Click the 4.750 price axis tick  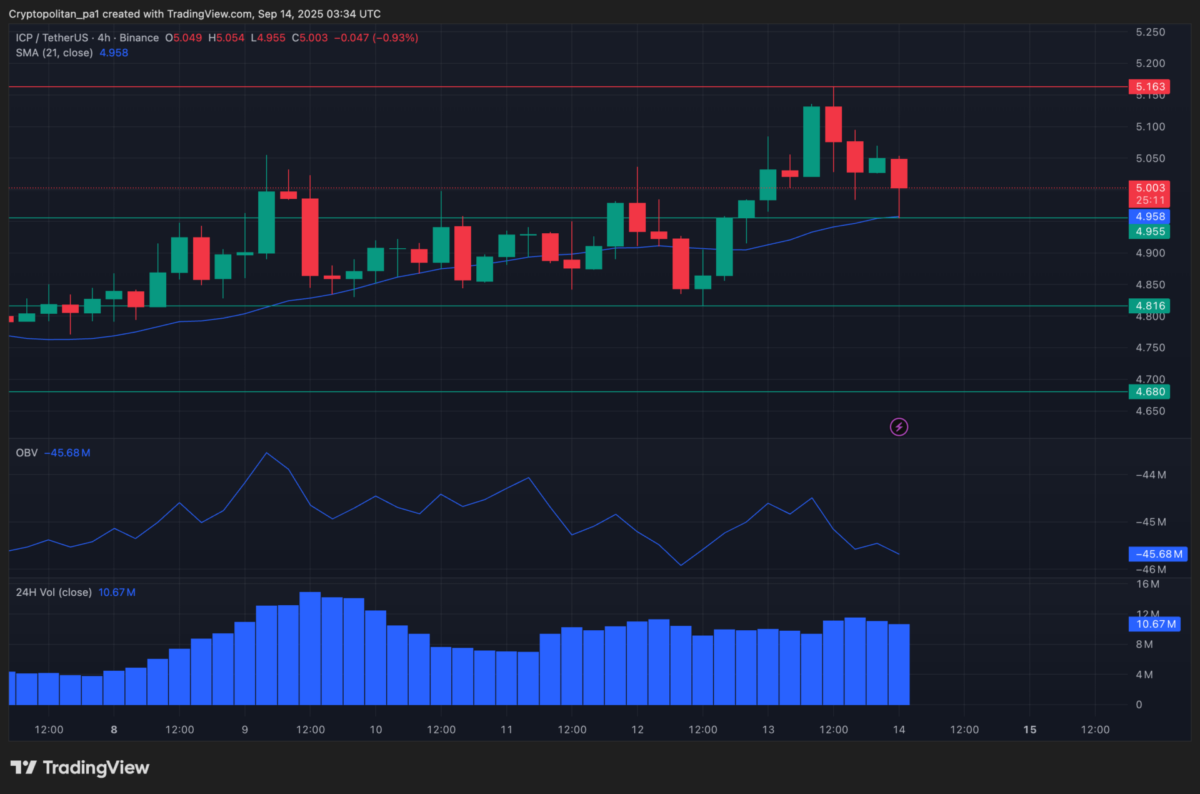click(1150, 348)
